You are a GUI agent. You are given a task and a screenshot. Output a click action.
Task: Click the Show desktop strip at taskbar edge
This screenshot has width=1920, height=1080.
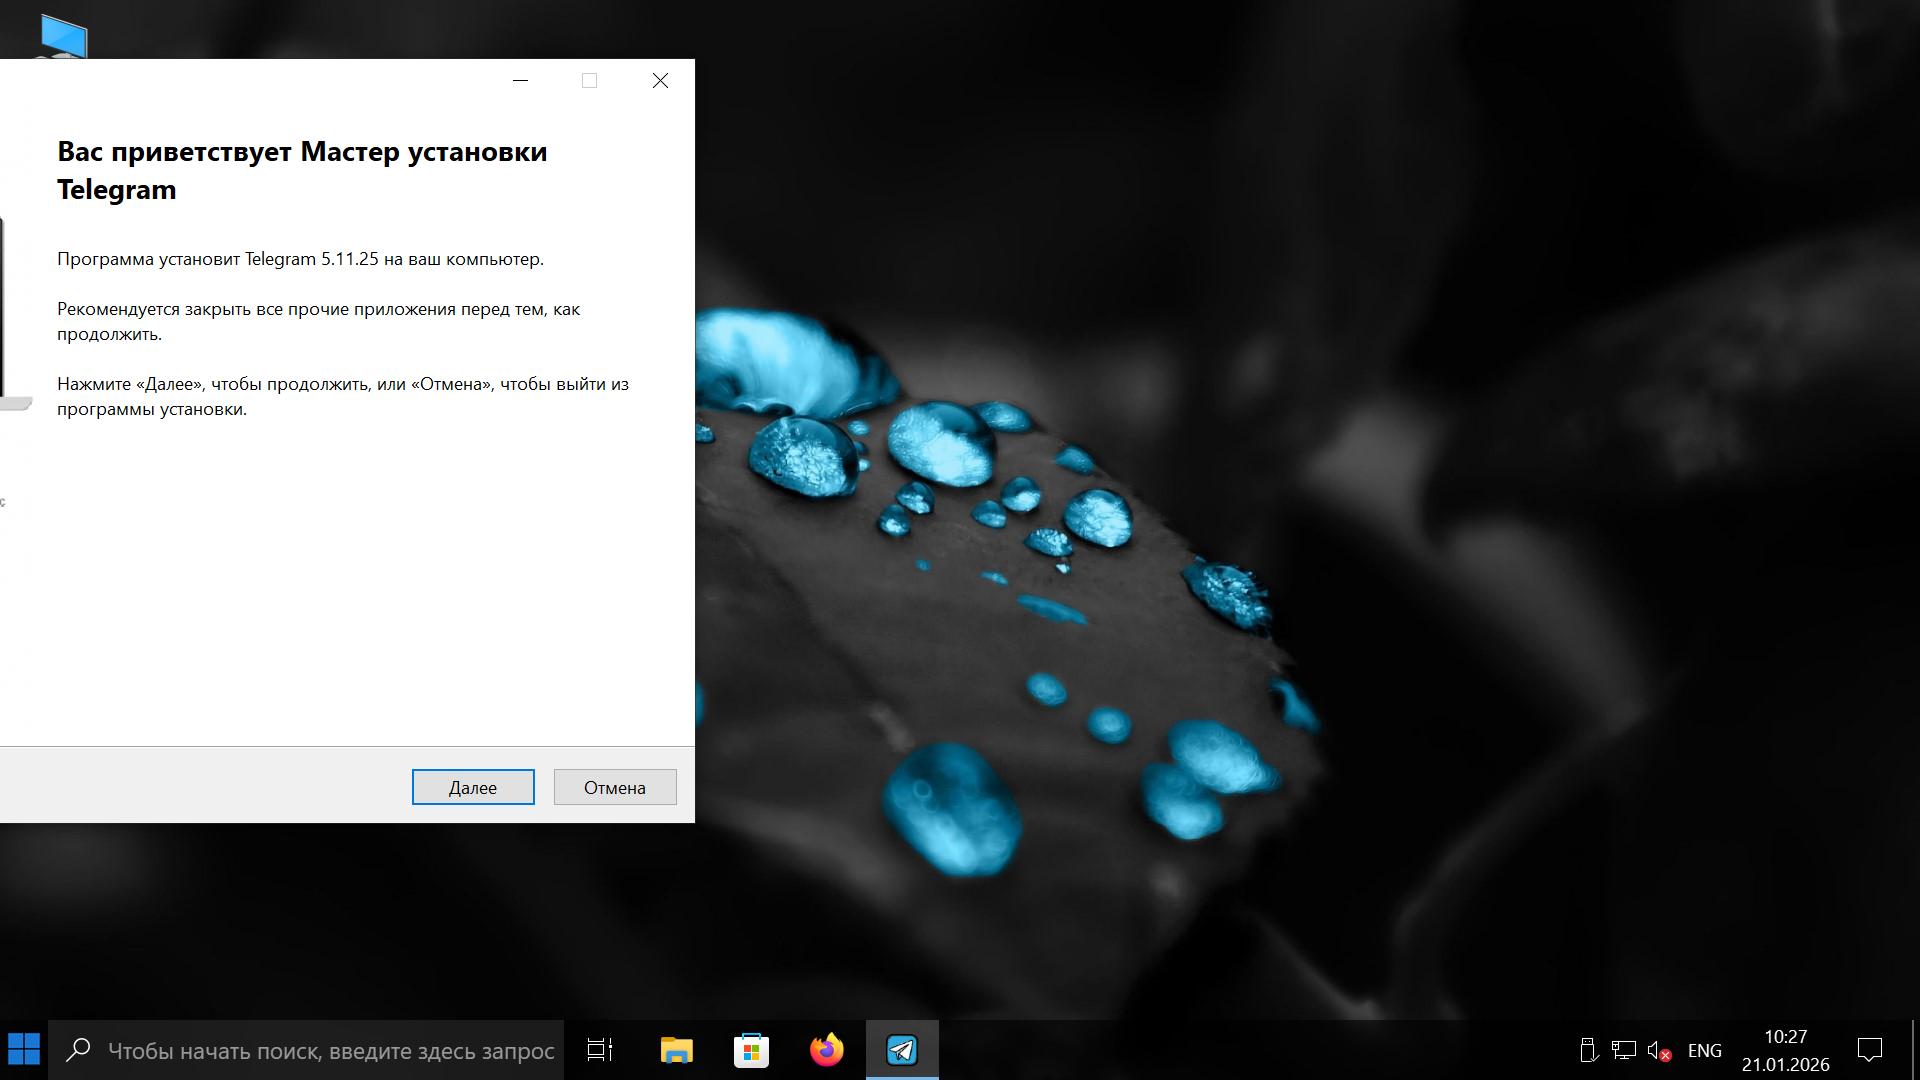[1915, 1050]
